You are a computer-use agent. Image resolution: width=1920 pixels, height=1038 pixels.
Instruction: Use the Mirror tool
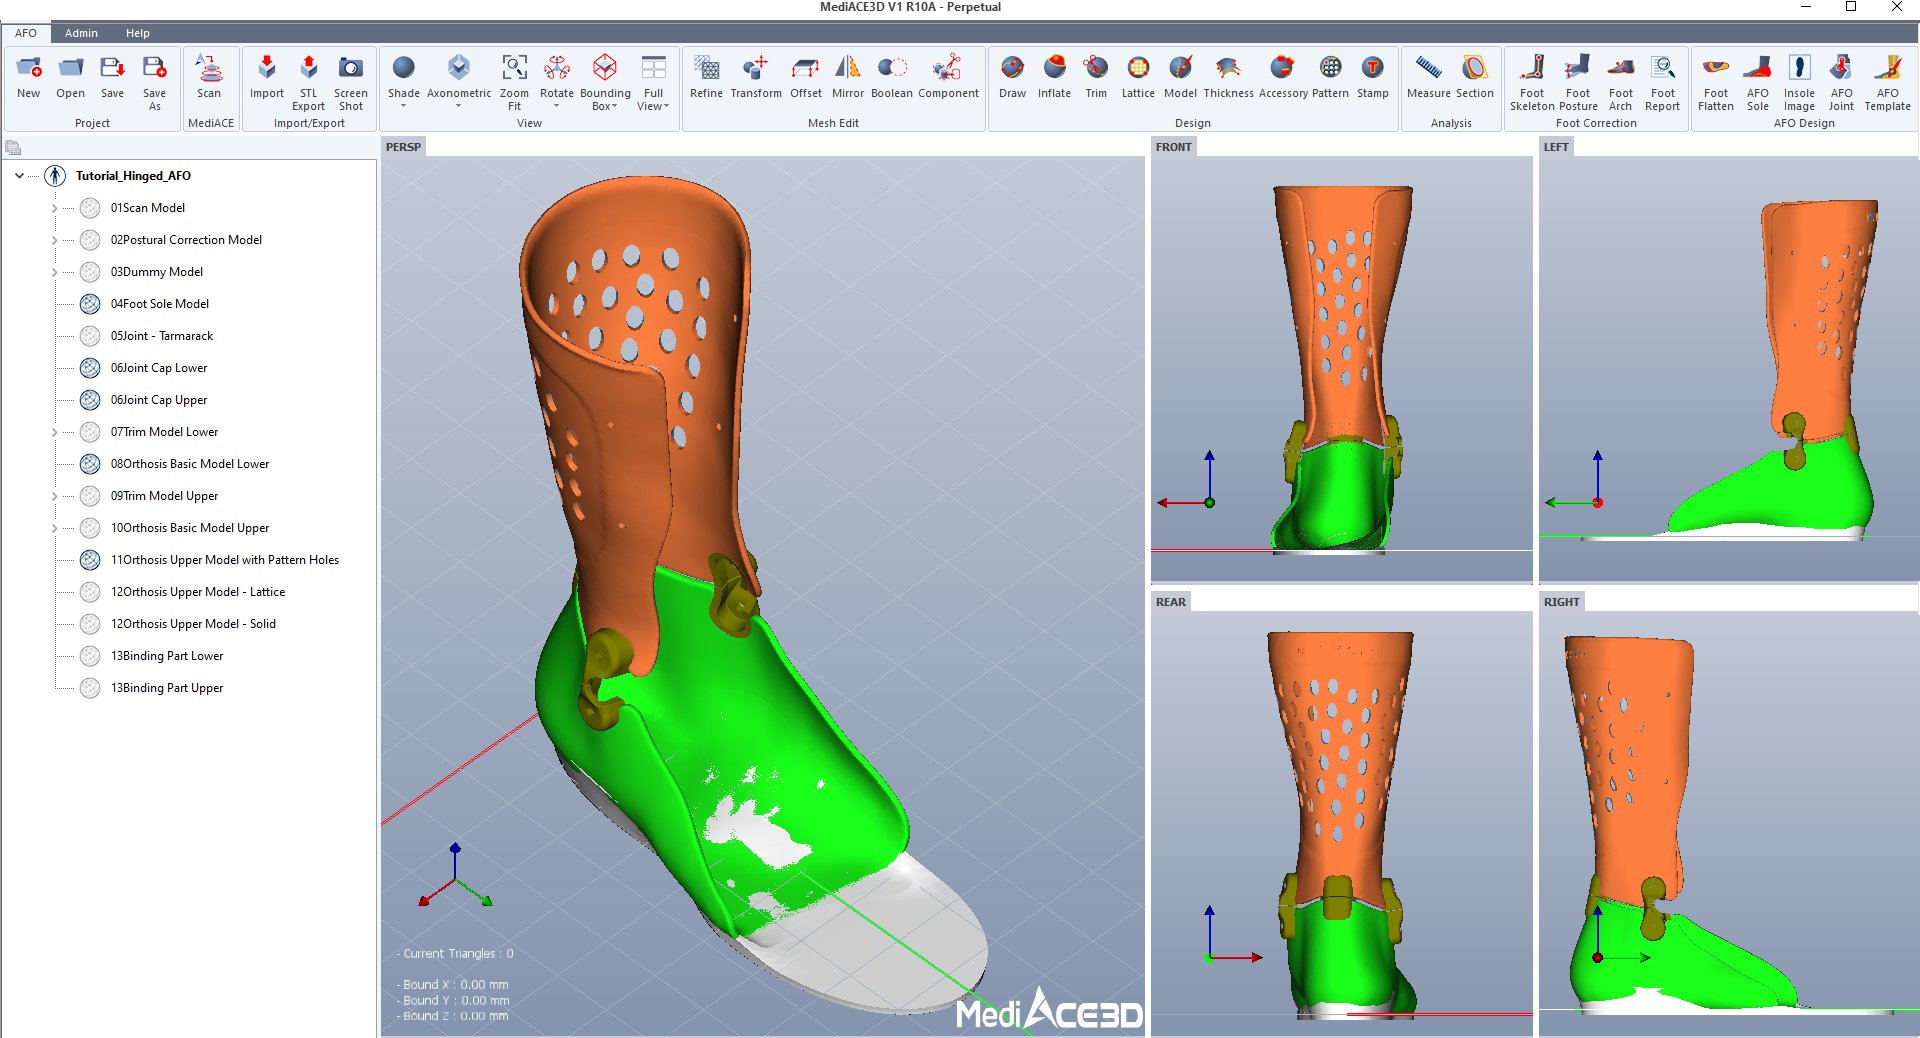click(848, 77)
